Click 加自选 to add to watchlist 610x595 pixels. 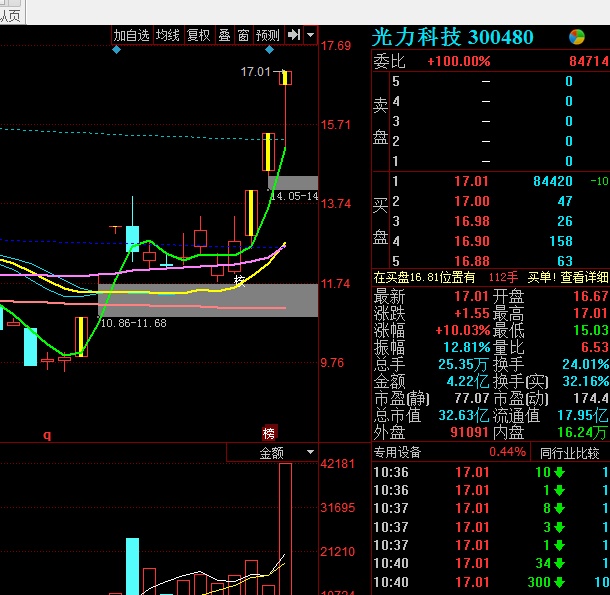(131, 35)
